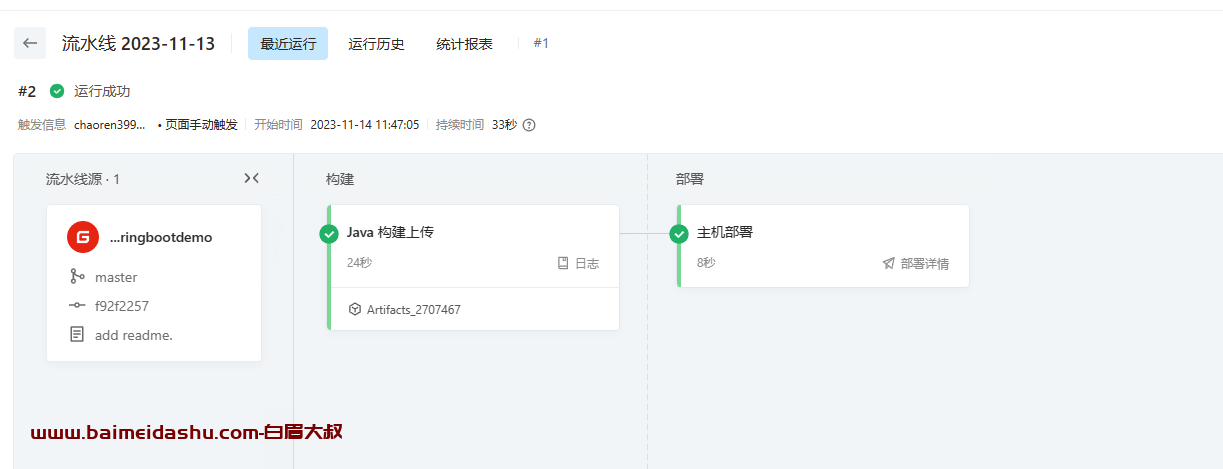Image resolution: width=1223 pixels, height=469 pixels.
Task: Click the document icon beside add readme.
Action: pos(77,334)
